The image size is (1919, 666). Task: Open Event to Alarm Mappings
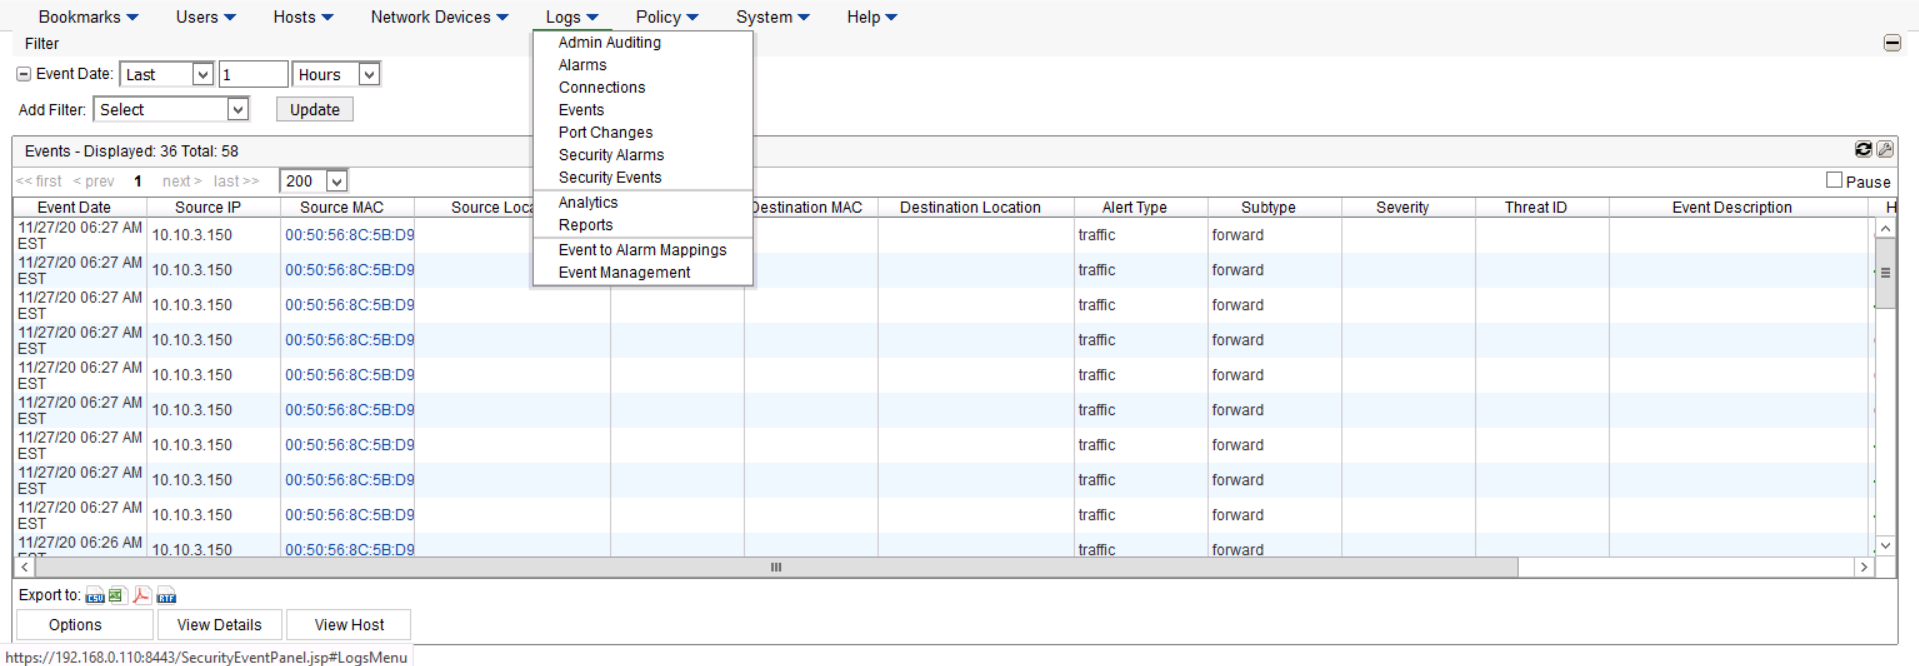(642, 250)
